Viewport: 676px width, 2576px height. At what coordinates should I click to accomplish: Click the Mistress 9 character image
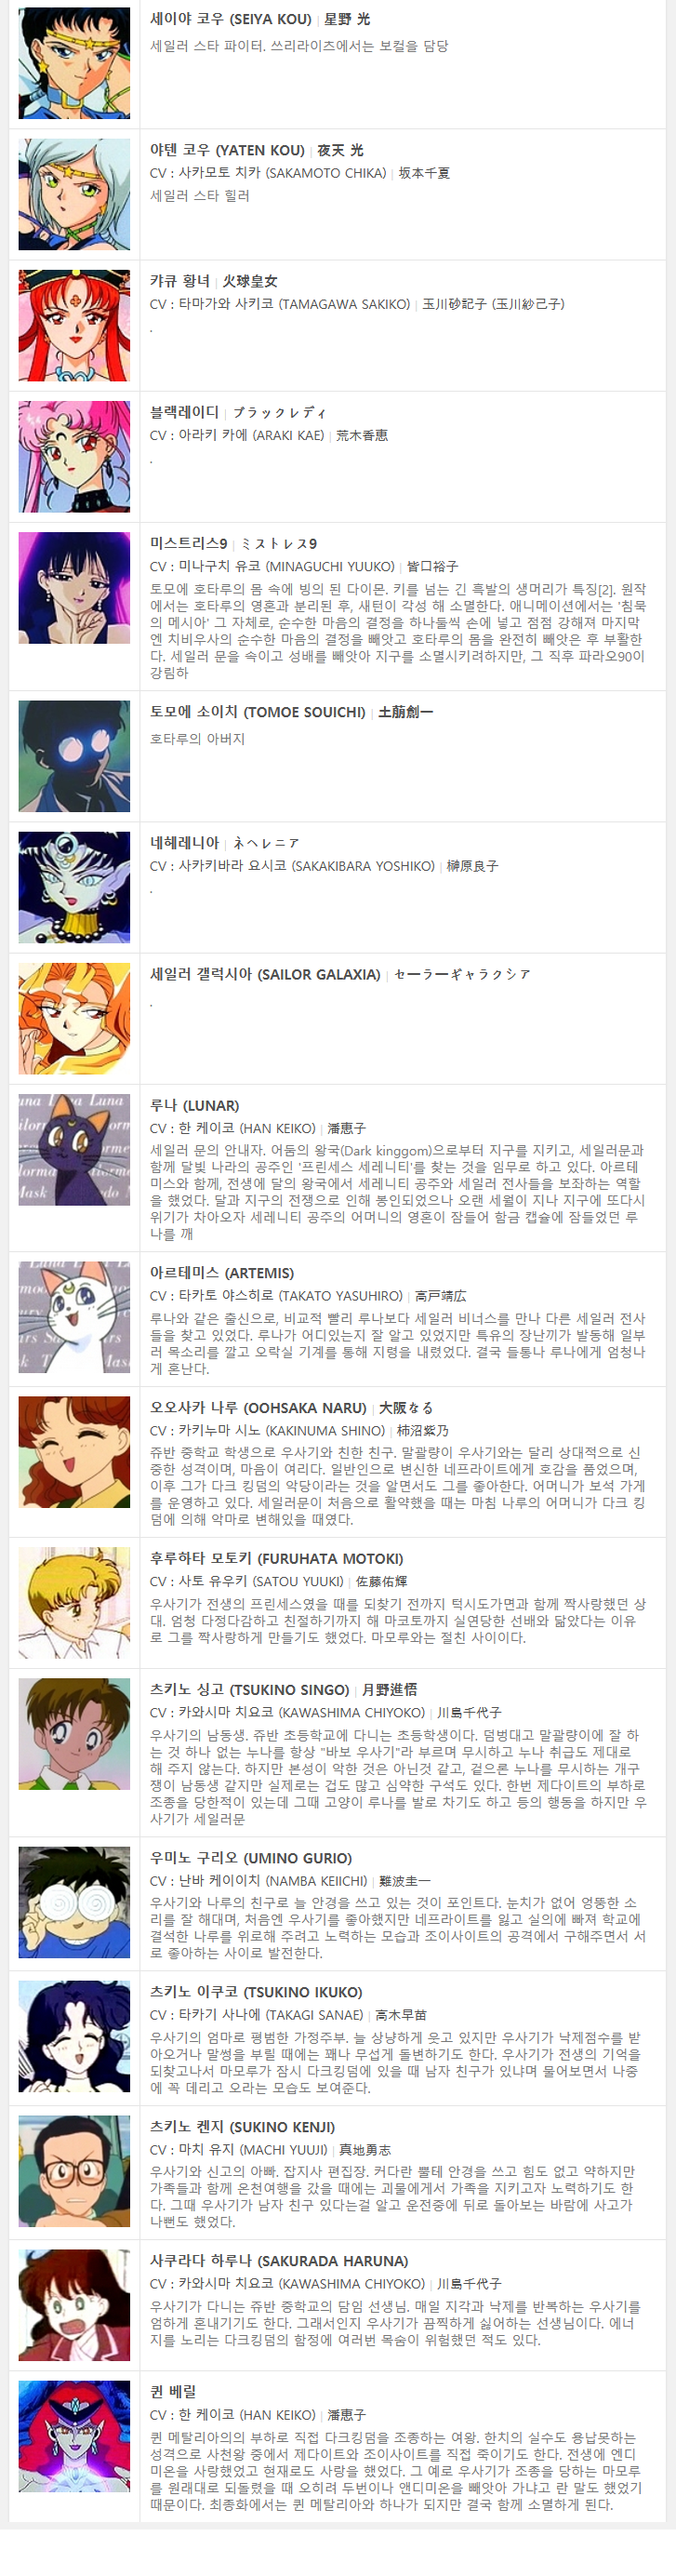pos(74,587)
